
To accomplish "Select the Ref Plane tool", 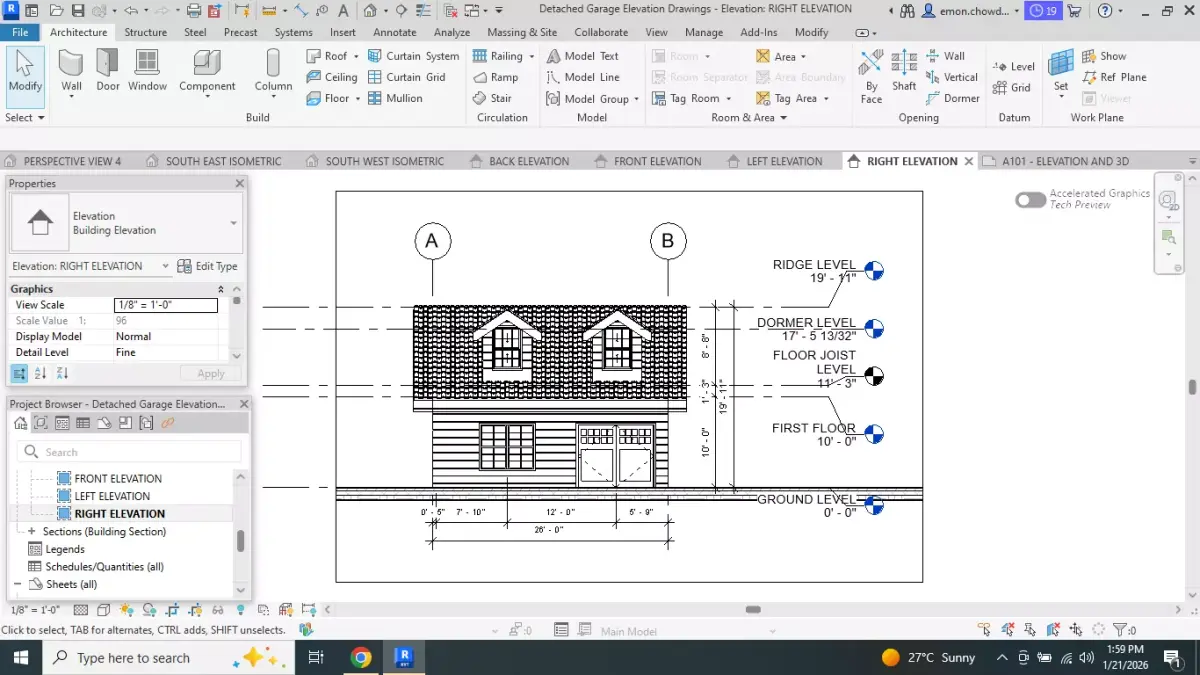I will tap(1114, 77).
